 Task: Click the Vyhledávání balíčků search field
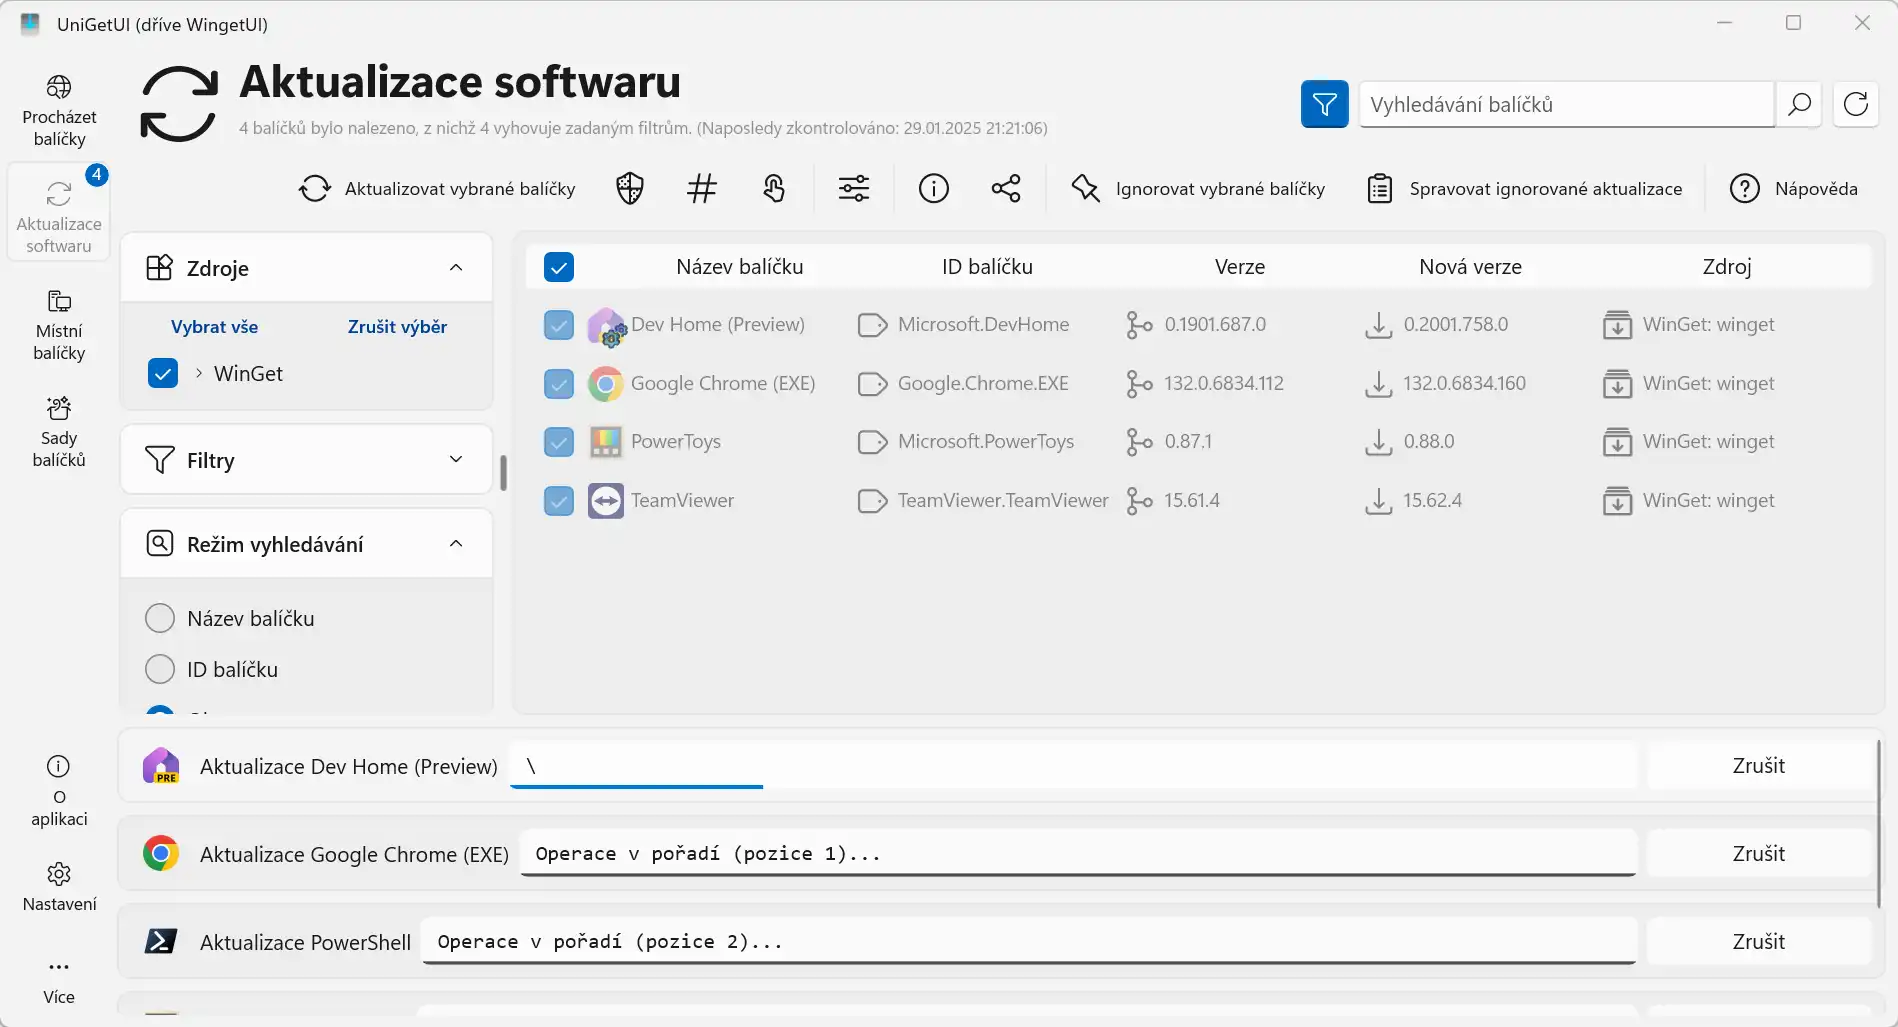tap(1566, 104)
